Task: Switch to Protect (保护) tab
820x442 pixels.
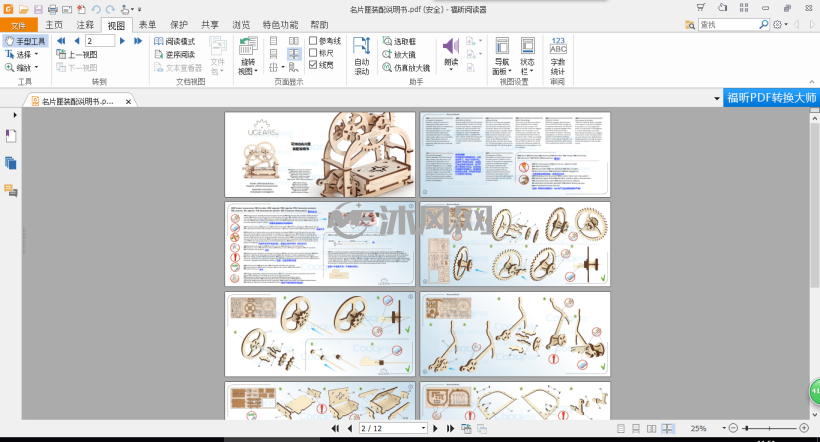Action: 179,25
